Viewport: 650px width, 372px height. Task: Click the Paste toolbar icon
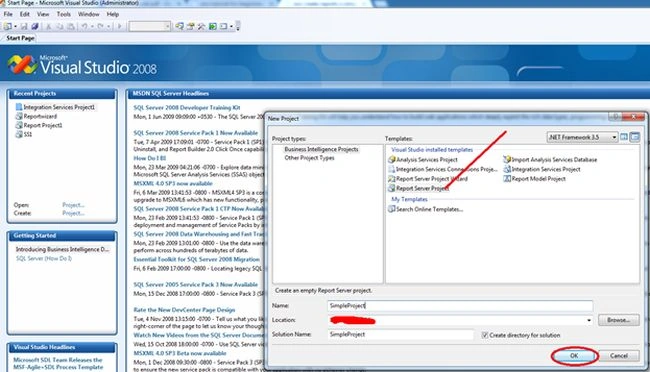[71, 27]
